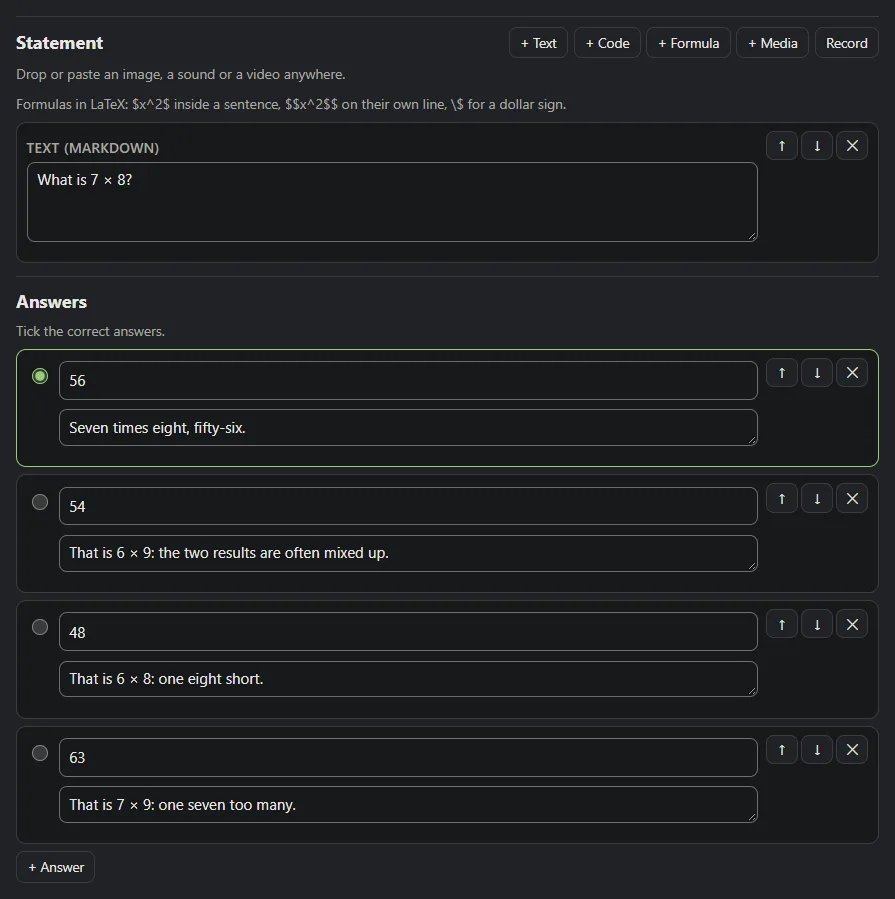Add a Text block to statement
895x899 pixels.
[538, 43]
